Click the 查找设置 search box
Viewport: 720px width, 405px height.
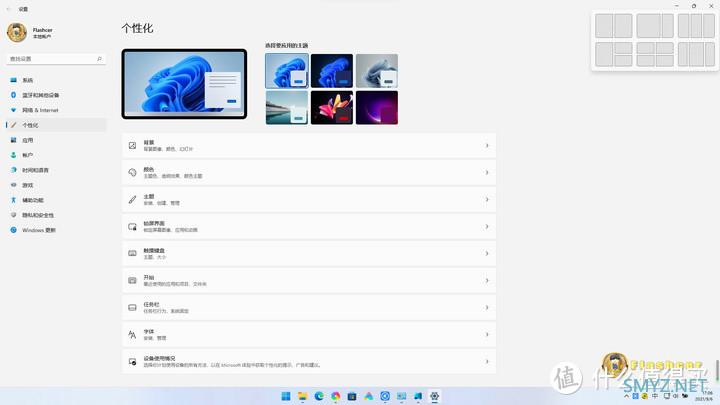point(53,58)
